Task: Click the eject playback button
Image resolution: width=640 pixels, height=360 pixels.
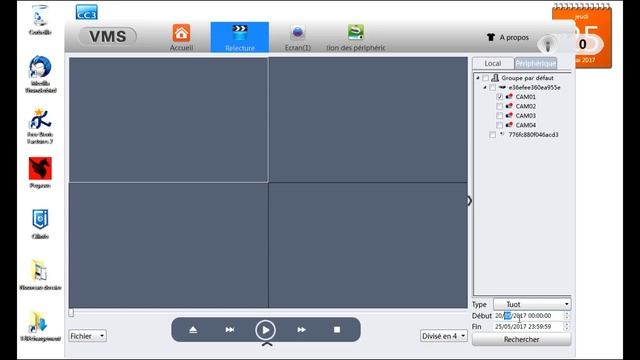Action: coord(193,329)
